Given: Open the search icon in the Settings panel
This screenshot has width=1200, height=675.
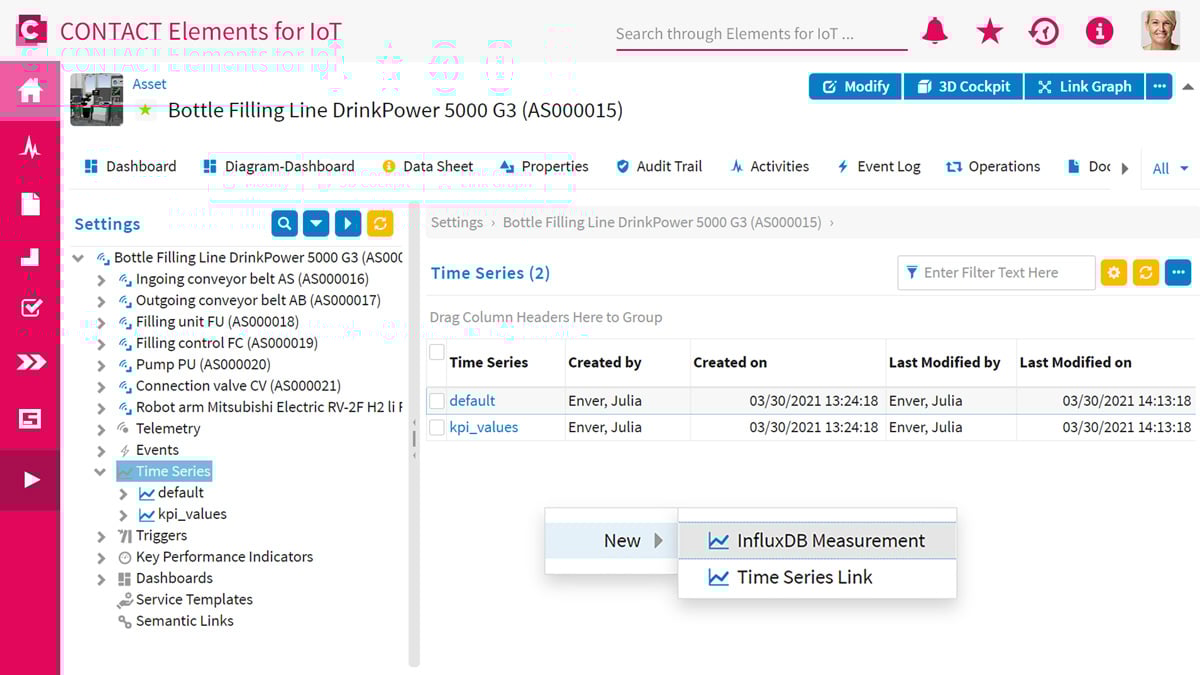Looking at the screenshot, I should pos(284,223).
